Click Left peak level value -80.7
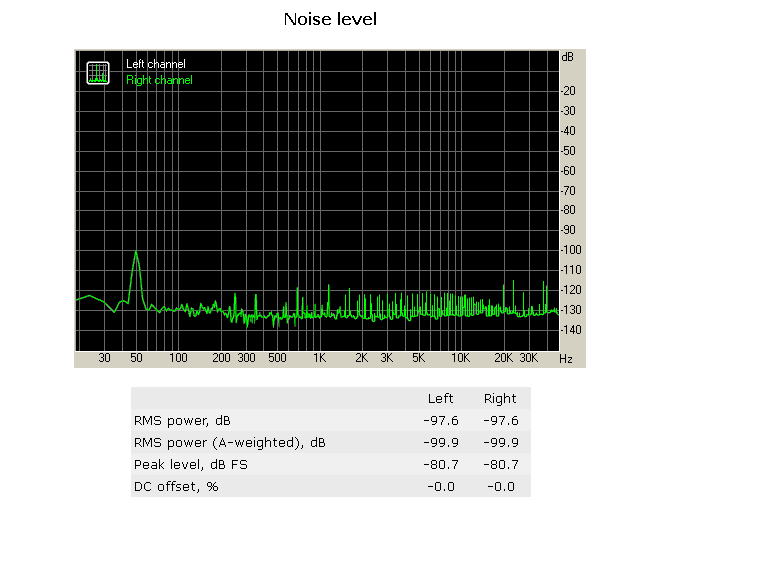The width and height of the screenshot is (768, 576). click(x=441, y=465)
